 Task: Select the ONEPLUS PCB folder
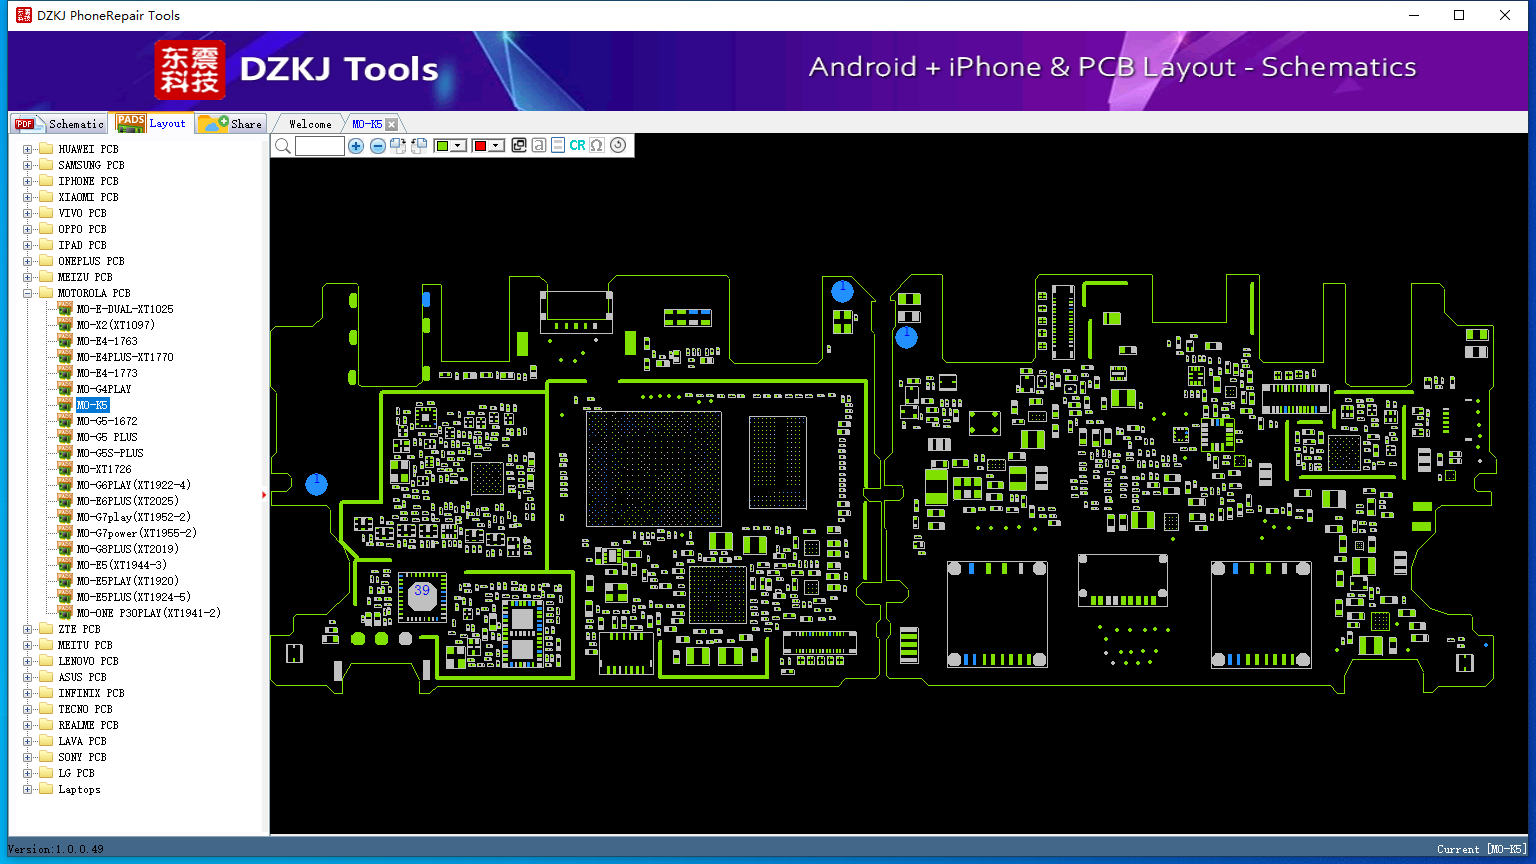pos(91,261)
